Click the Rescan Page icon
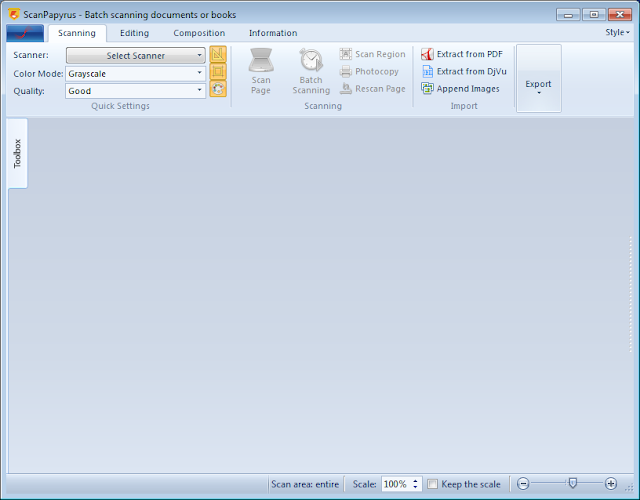 tap(346, 89)
